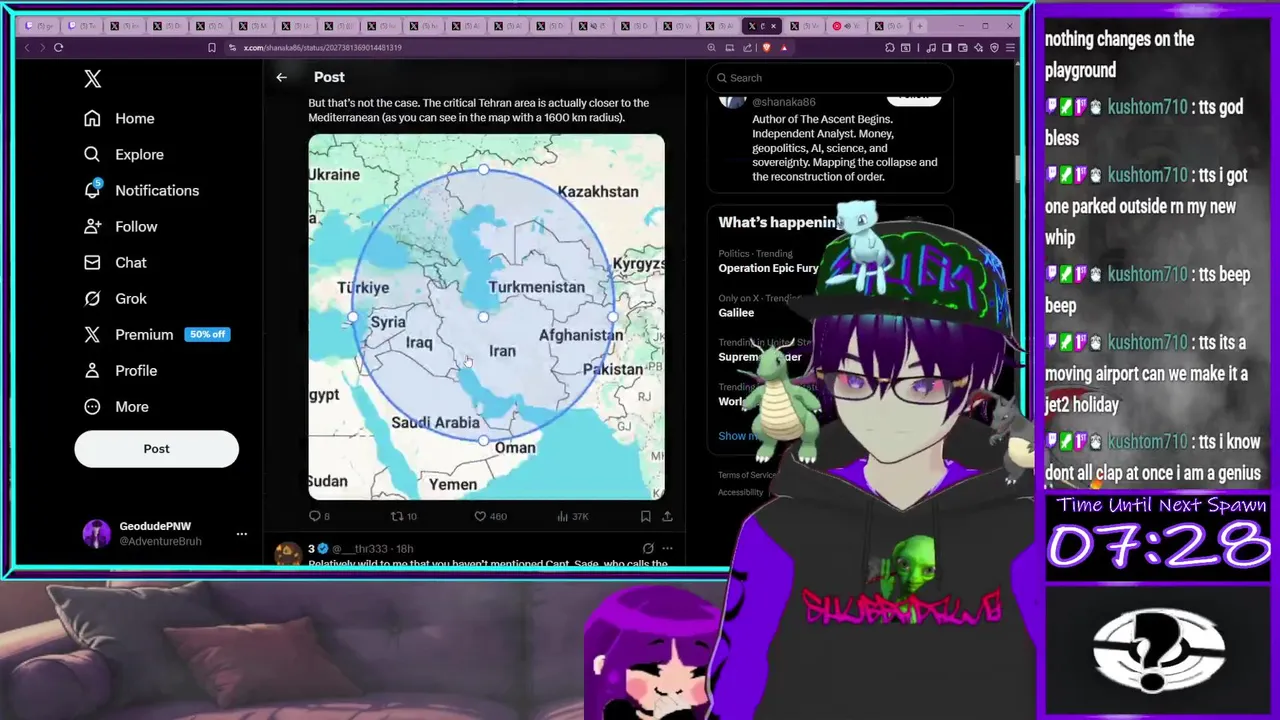
Task: Click the browser Forward arrow
Action: click(x=42, y=47)
